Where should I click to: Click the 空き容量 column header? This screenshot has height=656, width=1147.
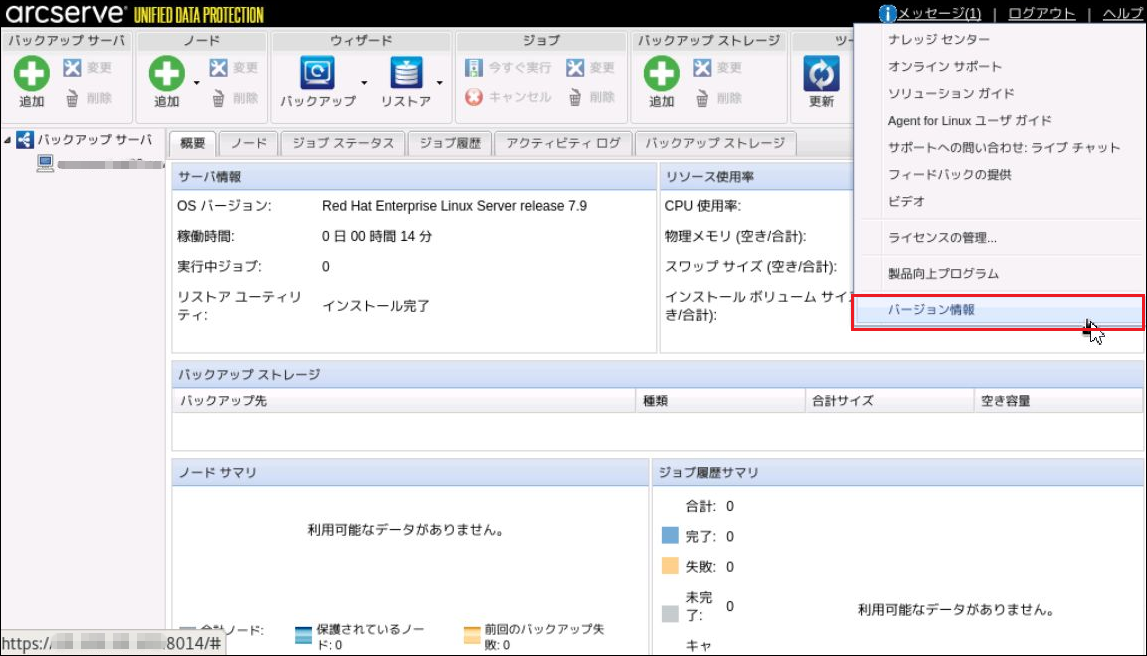(1058, 401)
